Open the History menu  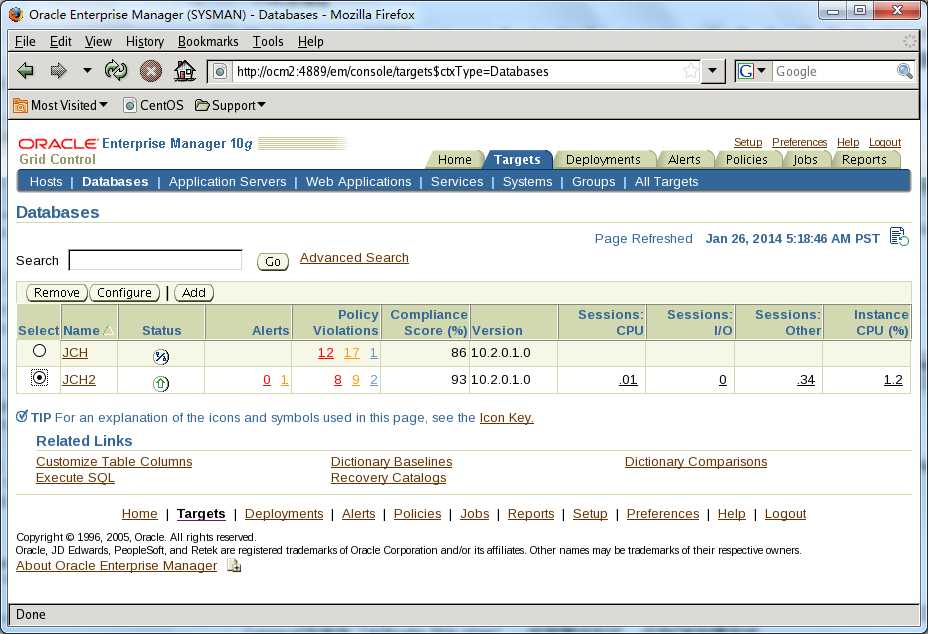tap(144, 41)
